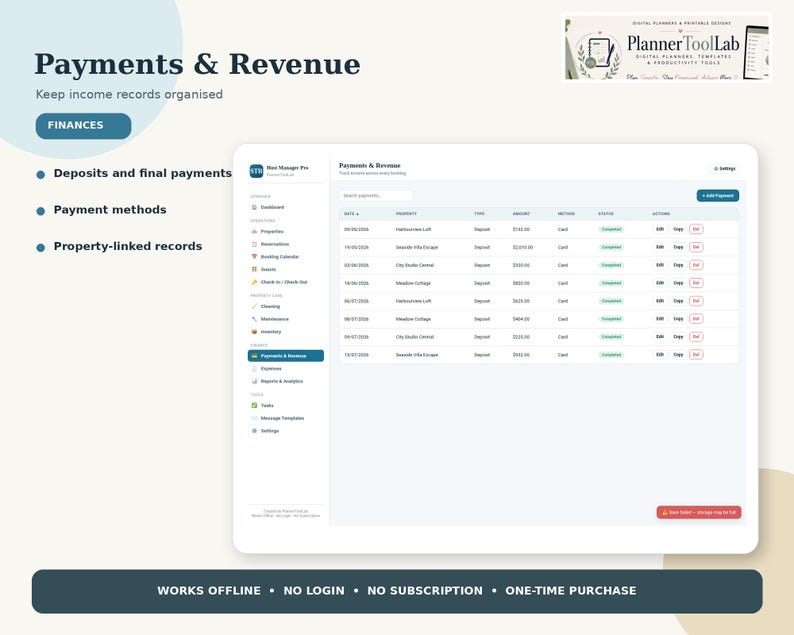The height and width of the screenshot is (635, 794).
Task: Sort by the Amount column header
Action: (x=521, y=214)
